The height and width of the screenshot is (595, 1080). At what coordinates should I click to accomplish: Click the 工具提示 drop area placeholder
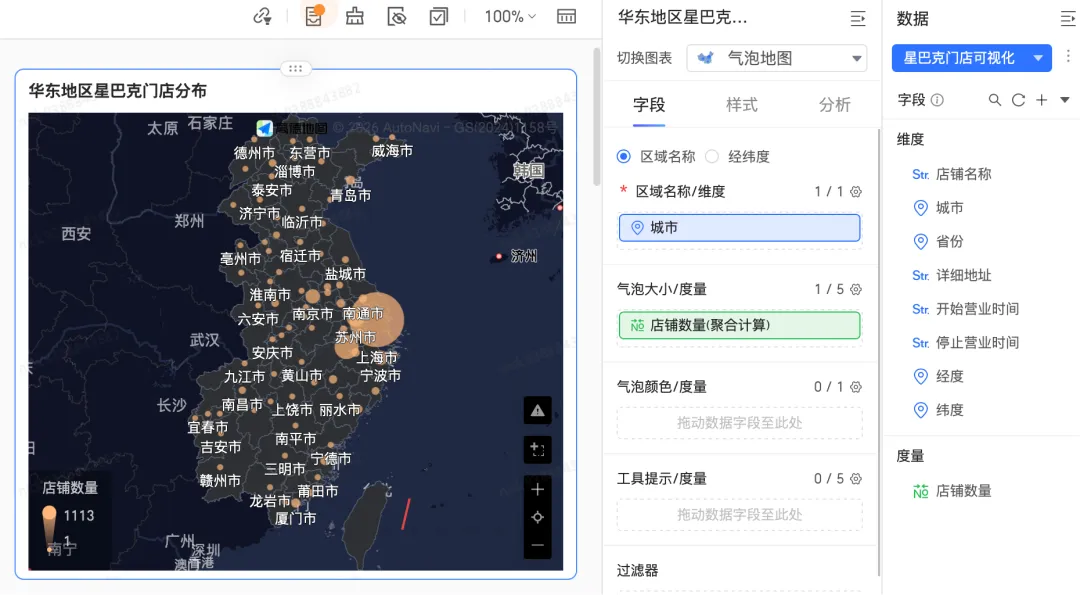tap(740, 514)
